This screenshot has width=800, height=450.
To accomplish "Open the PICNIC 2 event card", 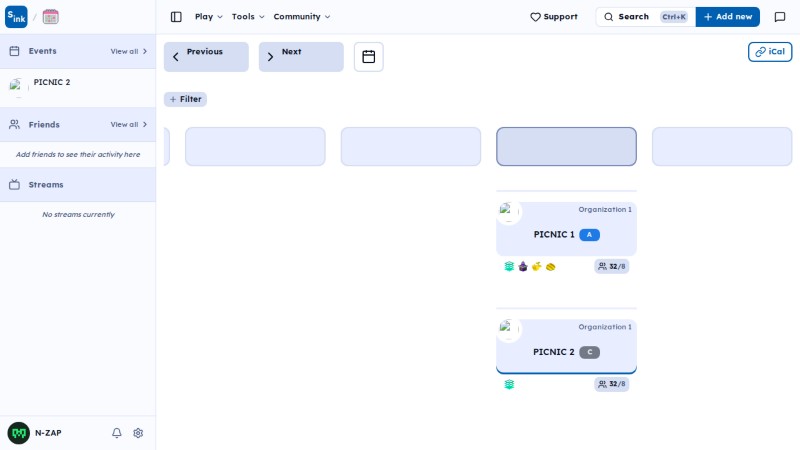I will tap(566, 346).
